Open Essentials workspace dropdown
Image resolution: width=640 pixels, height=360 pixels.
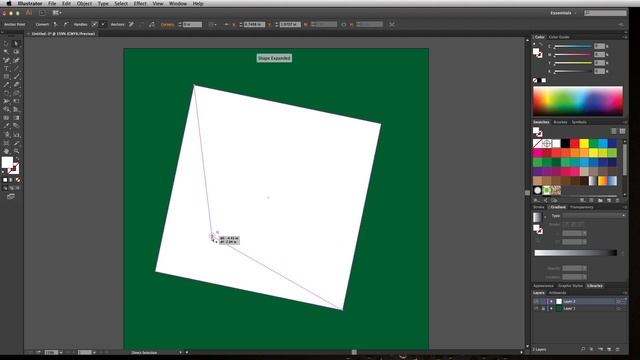pyautogui.click(x=564, y=13)
